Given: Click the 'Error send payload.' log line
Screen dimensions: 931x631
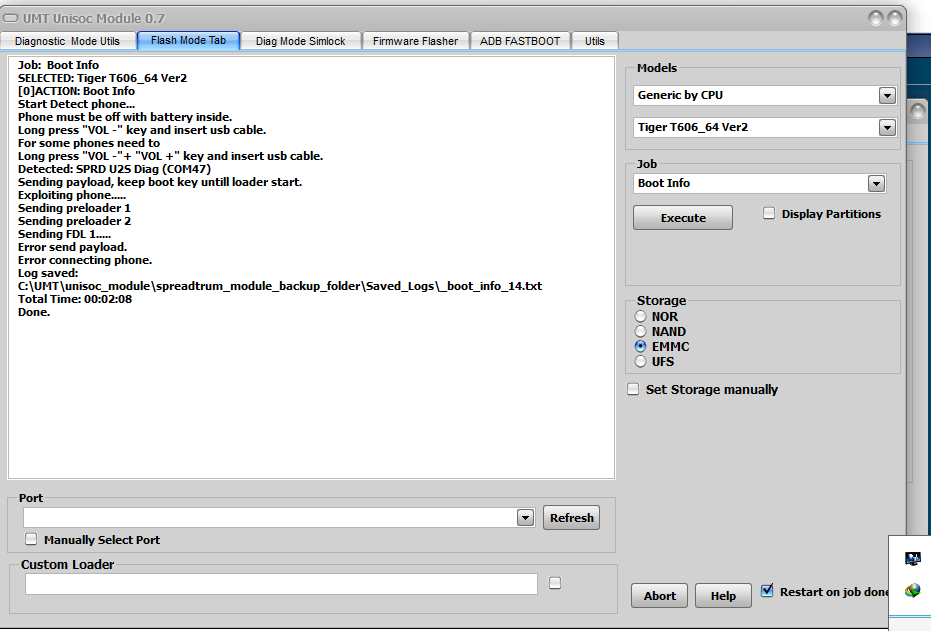Looking at the screenshot, I should [72, 247].
